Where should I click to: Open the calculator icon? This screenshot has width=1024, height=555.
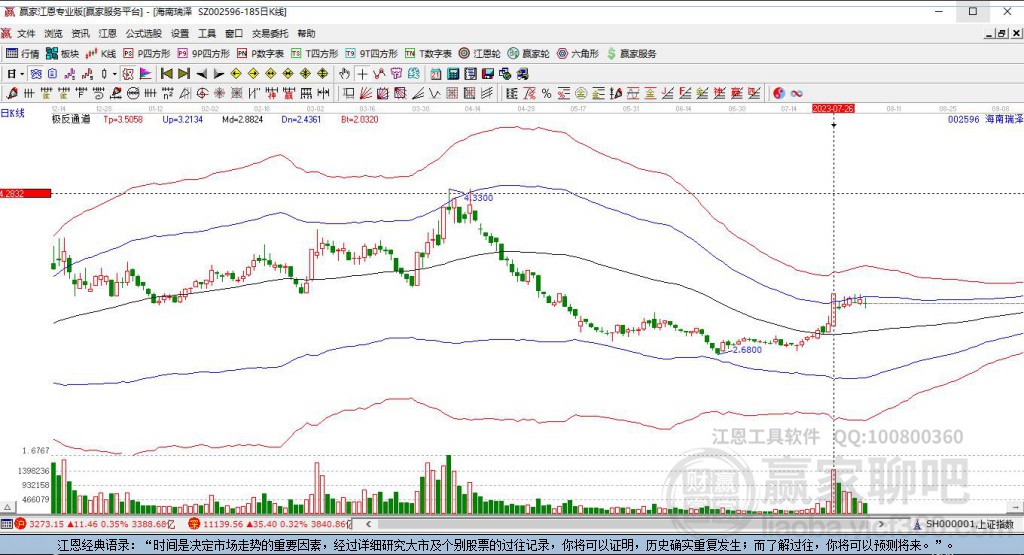(453, 74)
